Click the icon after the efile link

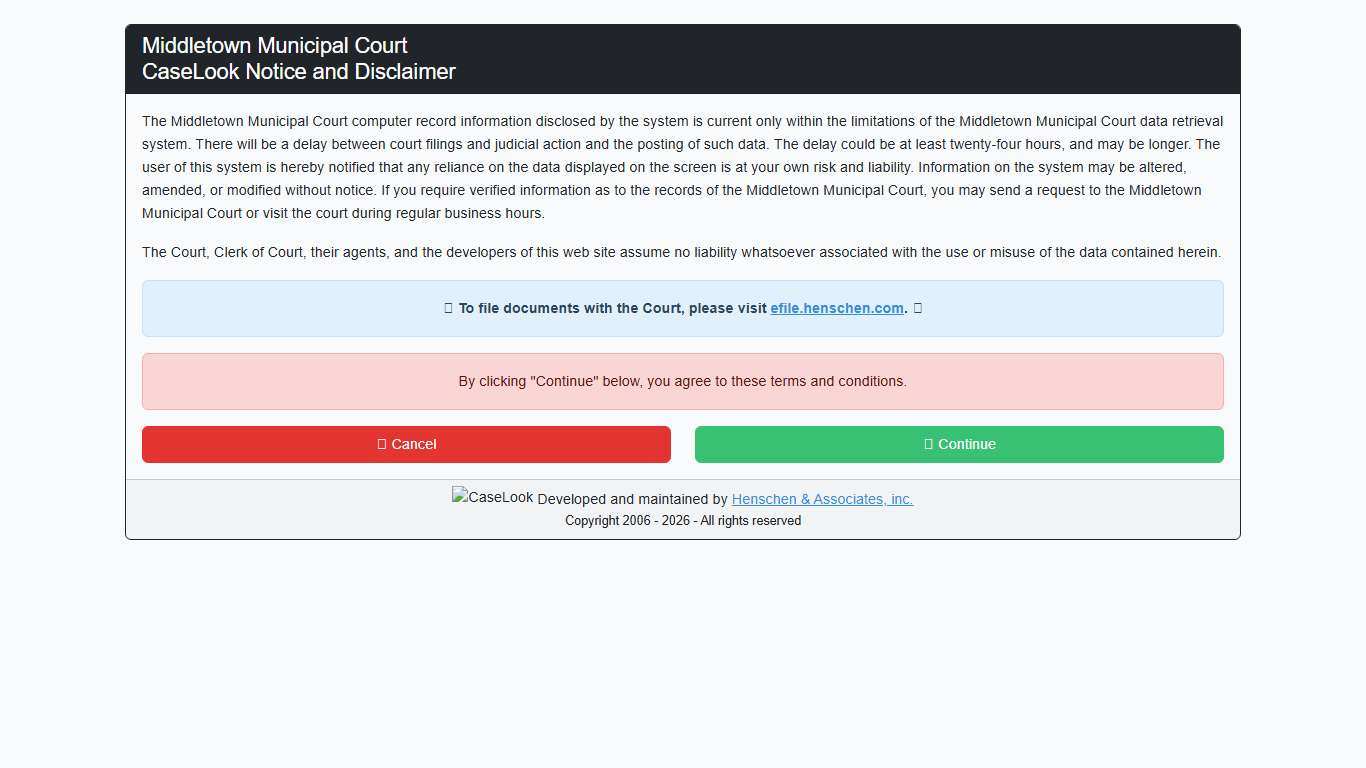click(x=918, y=308)
